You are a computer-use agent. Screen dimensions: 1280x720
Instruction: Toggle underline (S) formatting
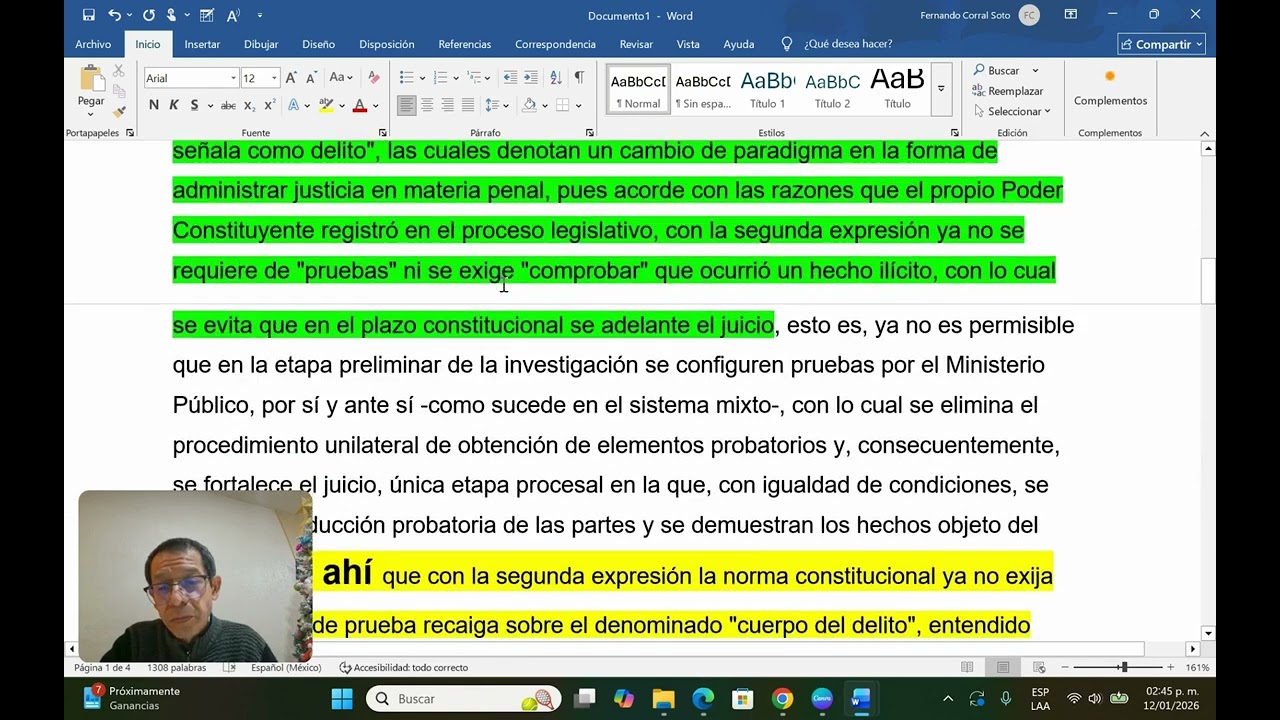click(194, 105)
